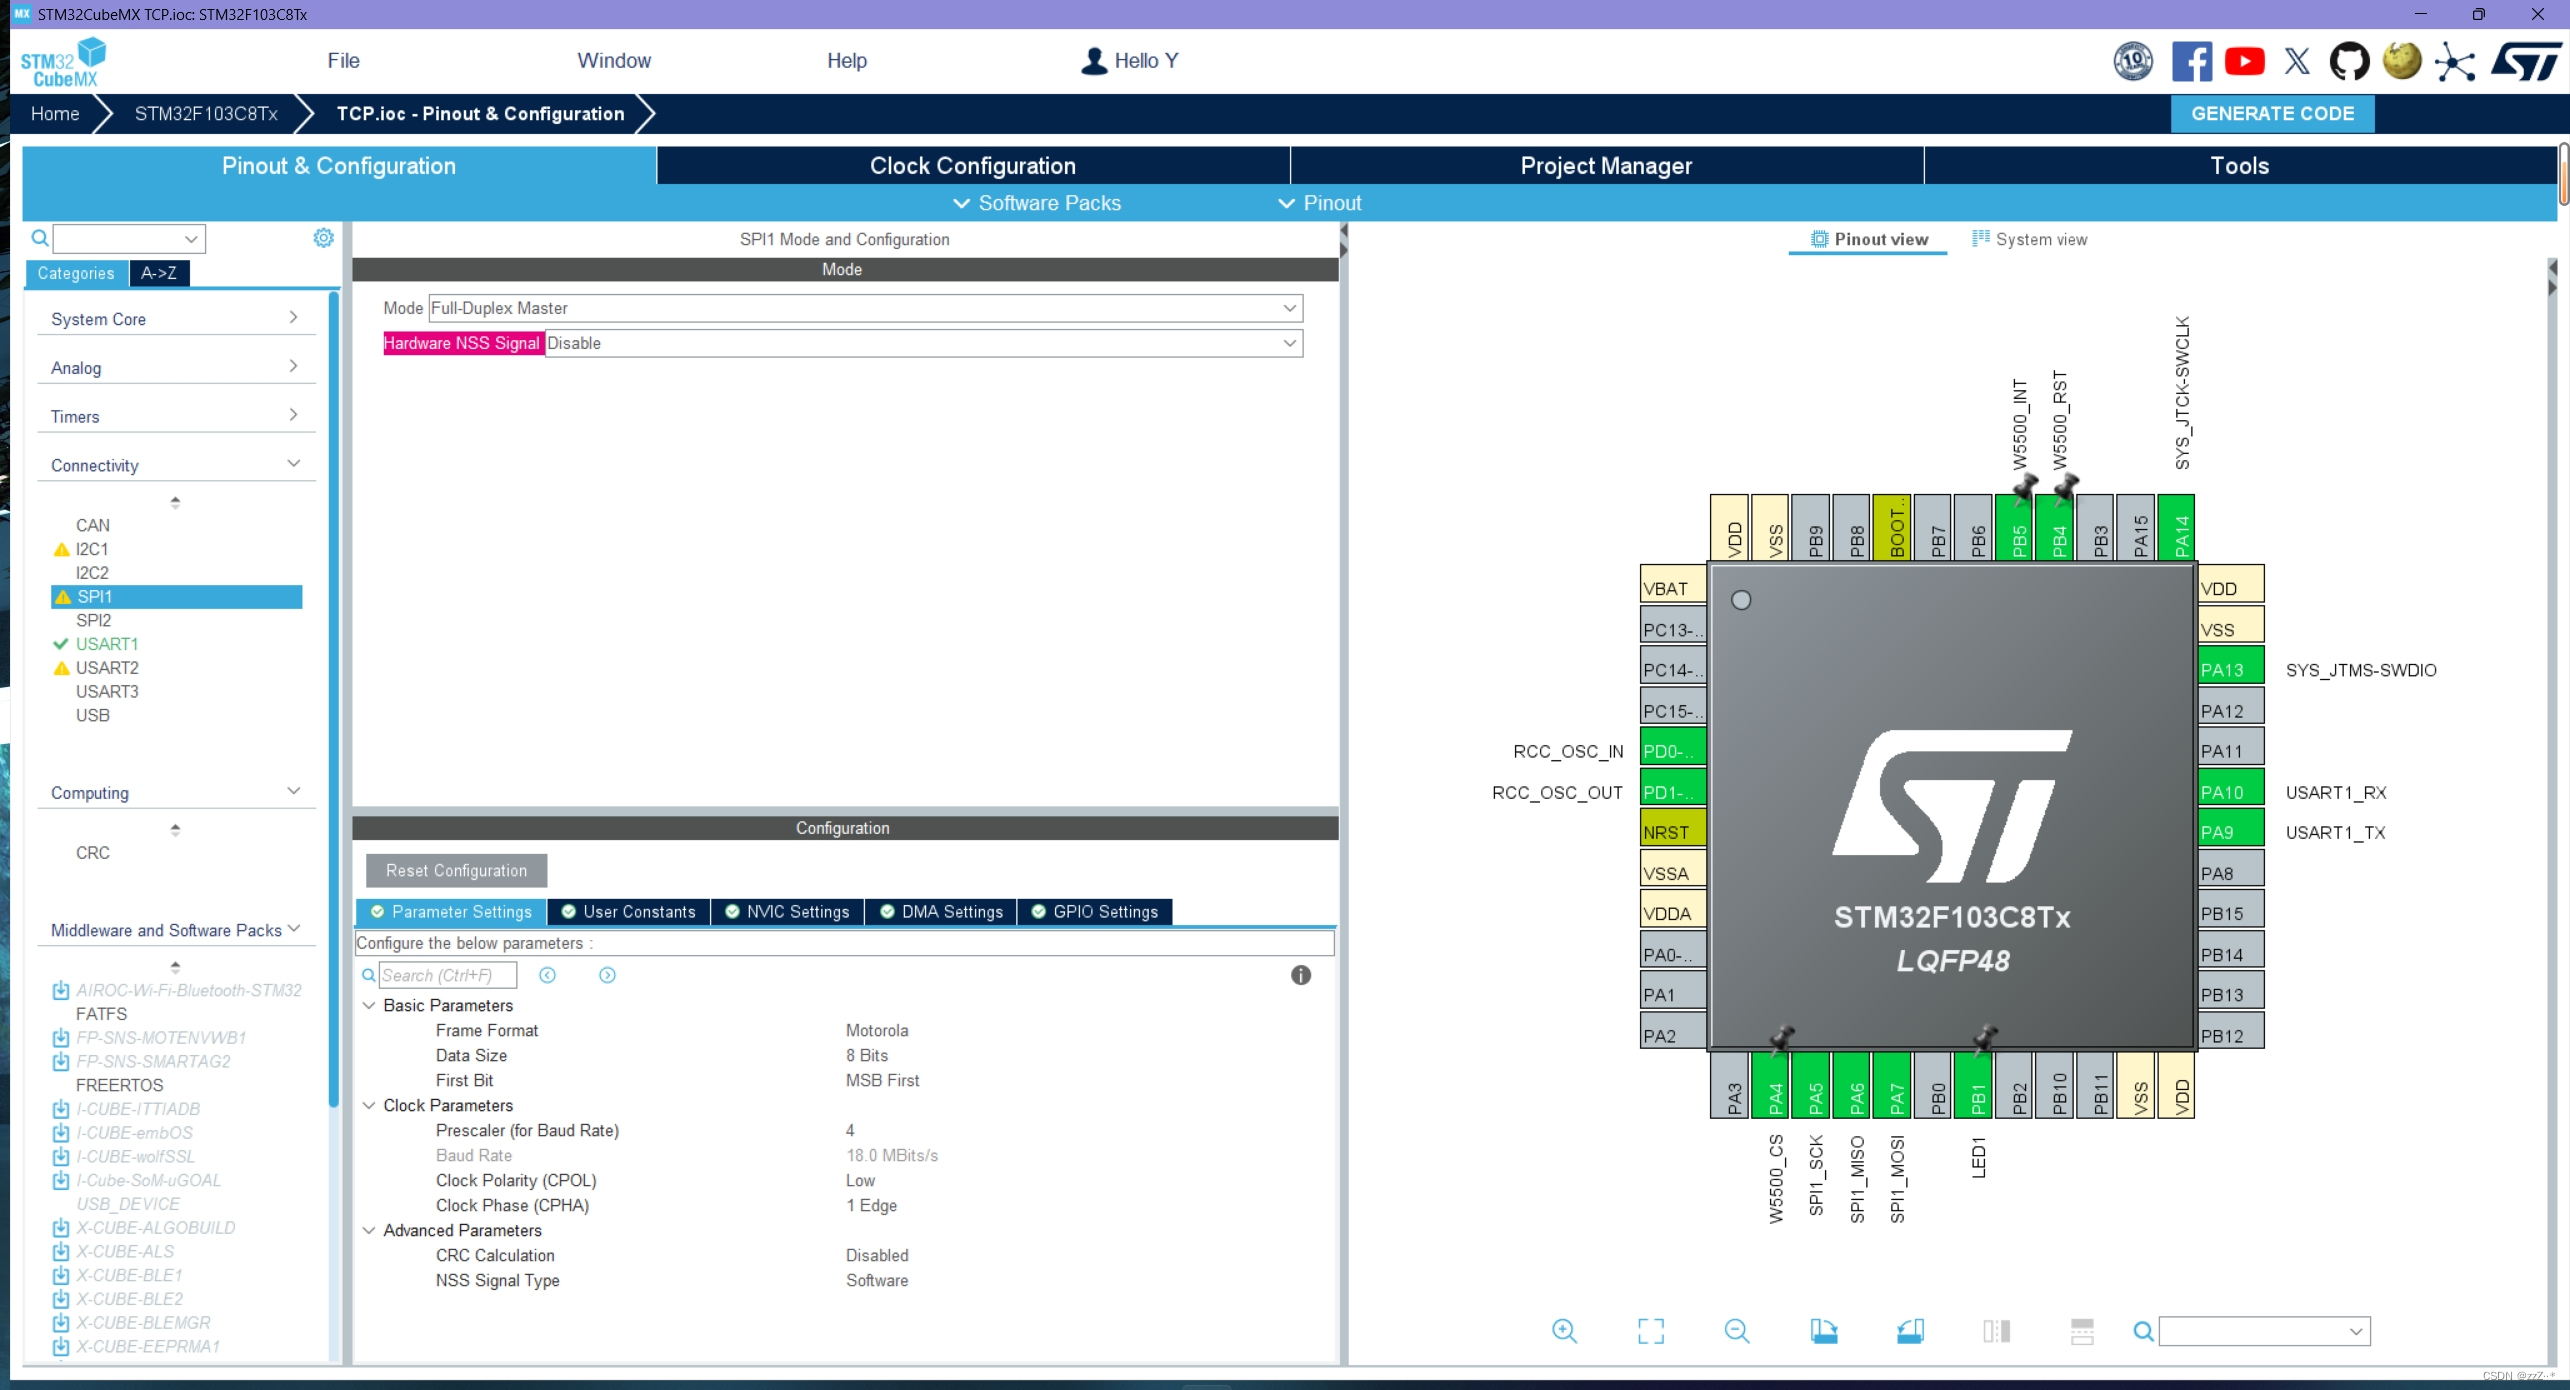Click the settings gear above categories
The width and height of the screenshot is (2570, 1390).
click(323, 238)
